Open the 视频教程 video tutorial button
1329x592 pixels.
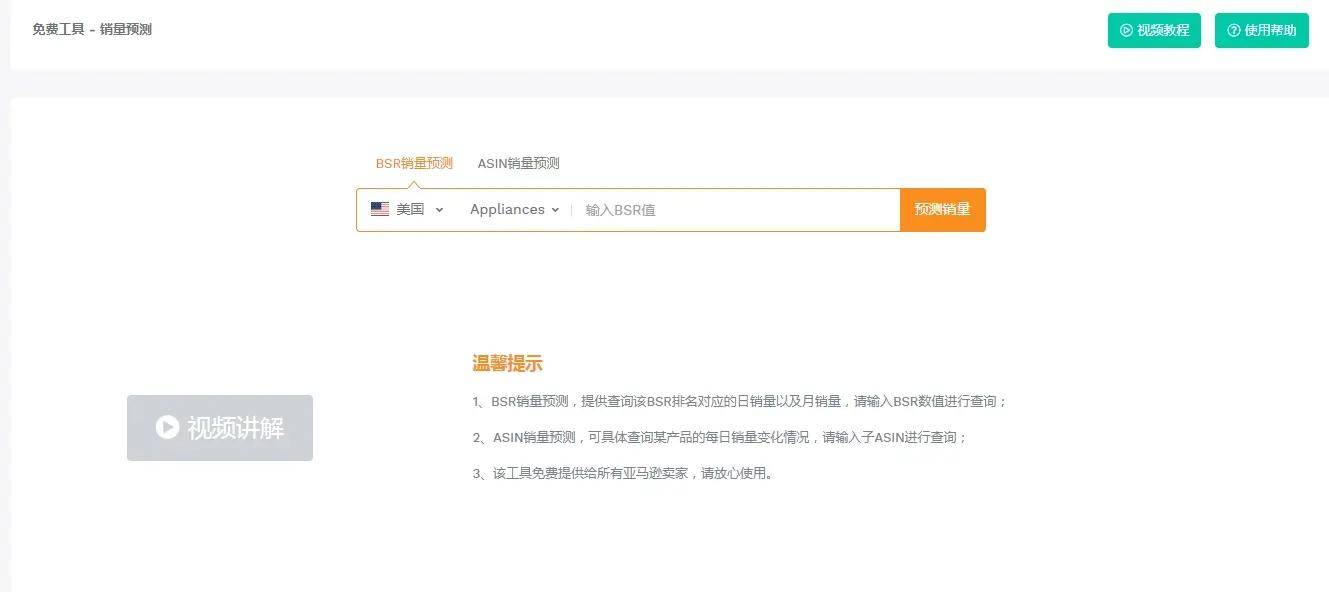tap(1154, 30)
